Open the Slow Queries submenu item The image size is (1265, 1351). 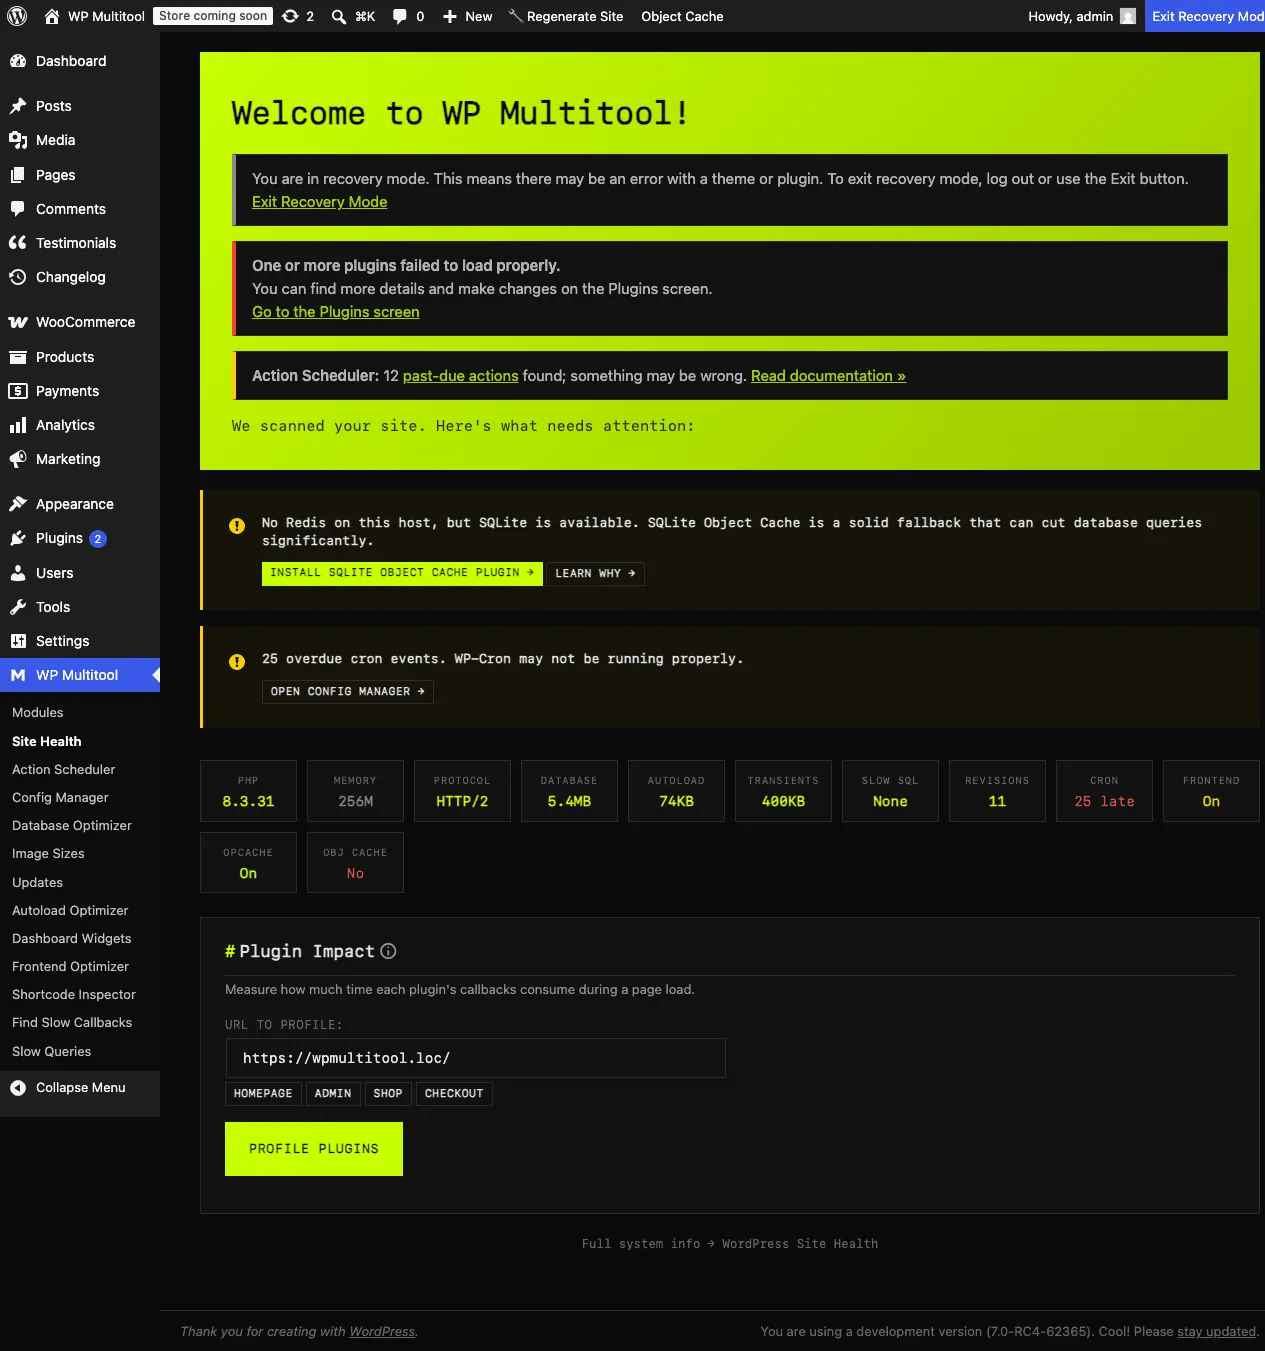click(x=52, y=1052)
